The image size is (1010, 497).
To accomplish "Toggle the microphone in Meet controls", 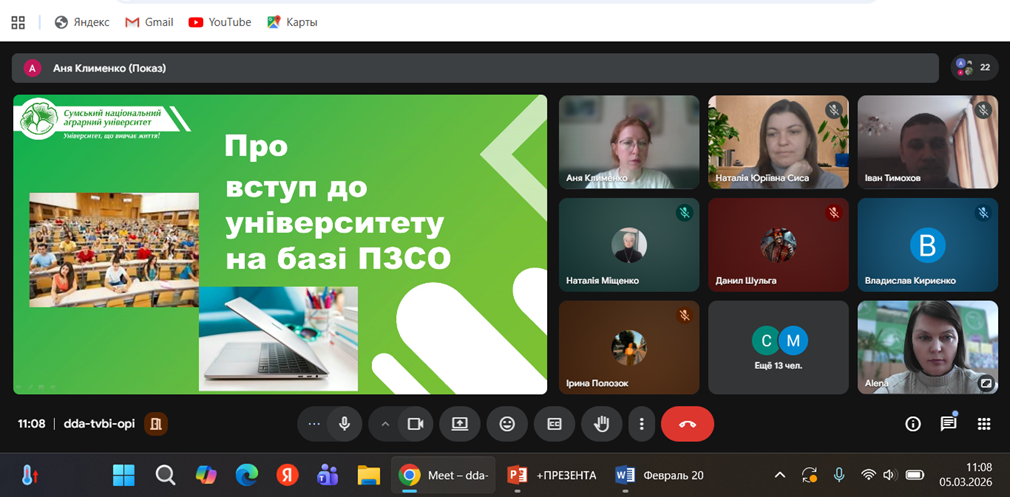I will 344,424.
